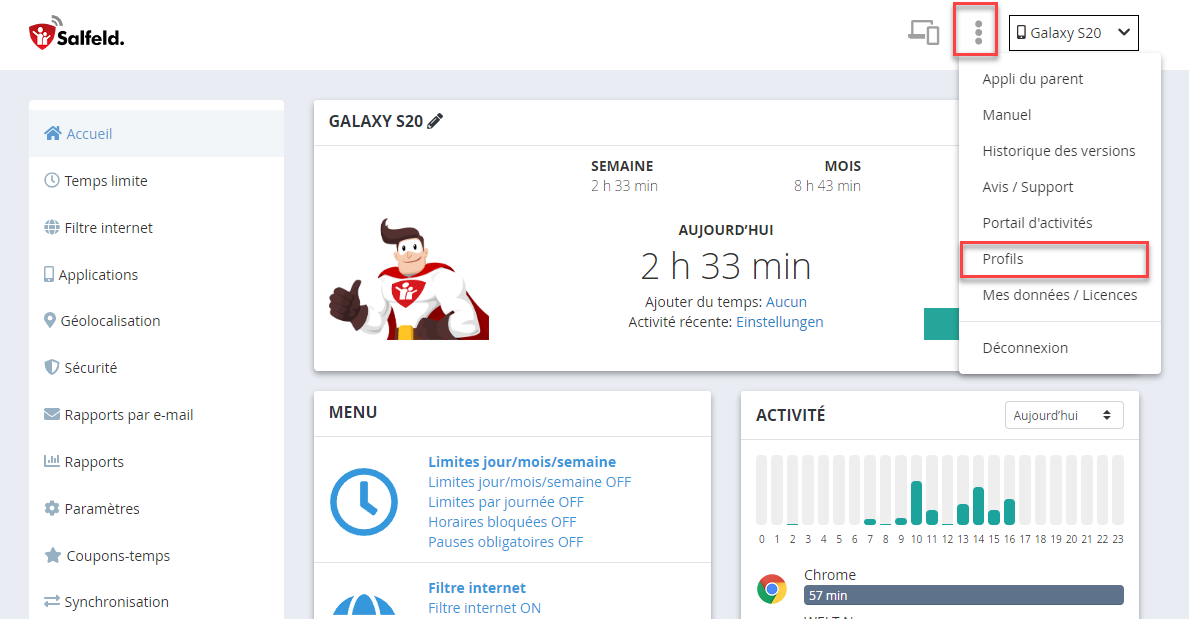Click Filtre internet ON link

[x=485, y=608]
